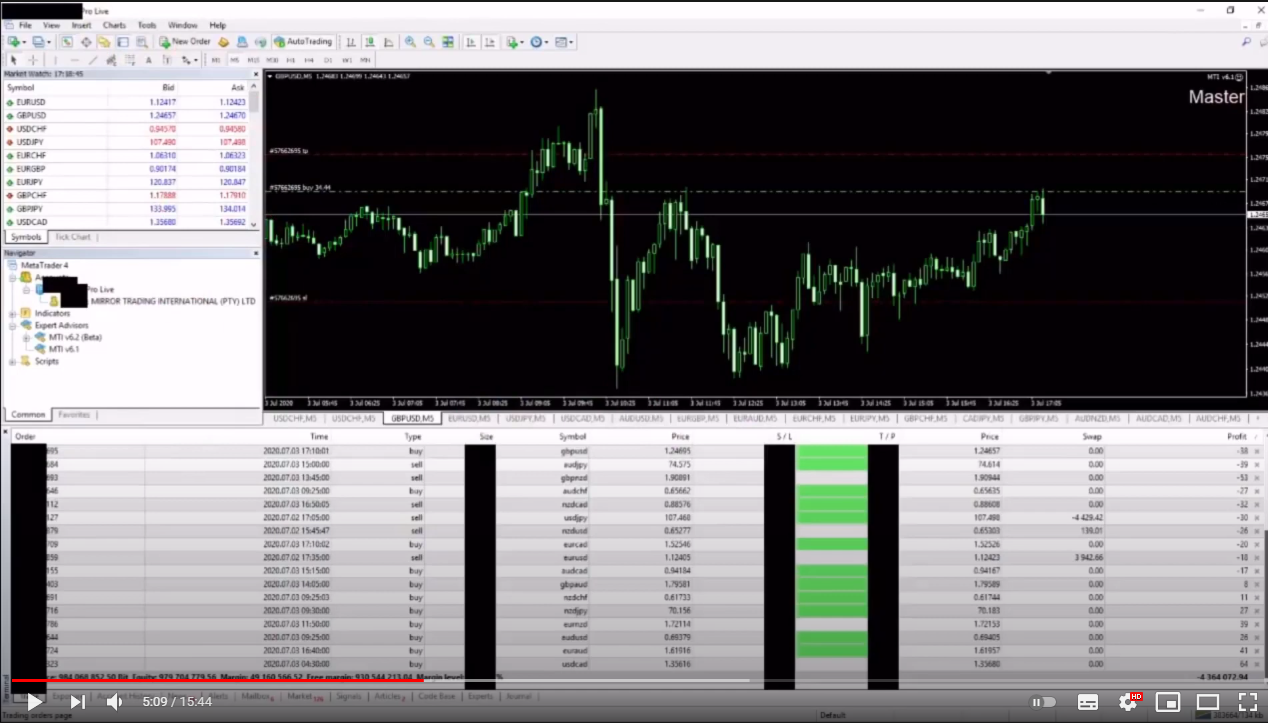Click the chart zoom in magnifier icon

(410, 42)
